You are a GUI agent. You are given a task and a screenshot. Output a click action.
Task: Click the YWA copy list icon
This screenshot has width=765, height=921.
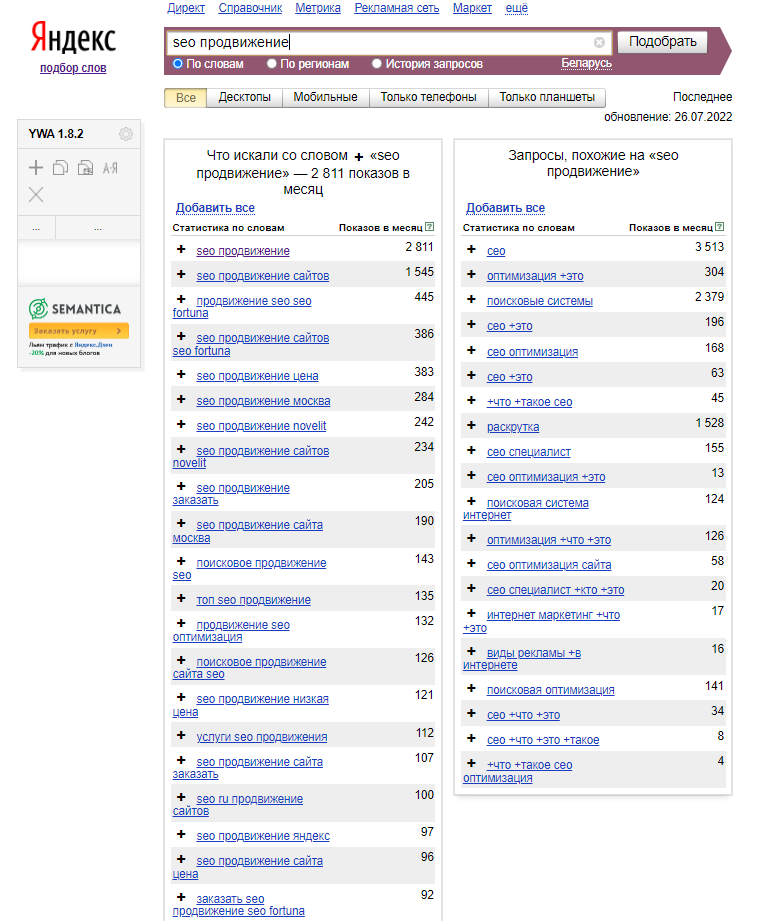pos(61,168)
